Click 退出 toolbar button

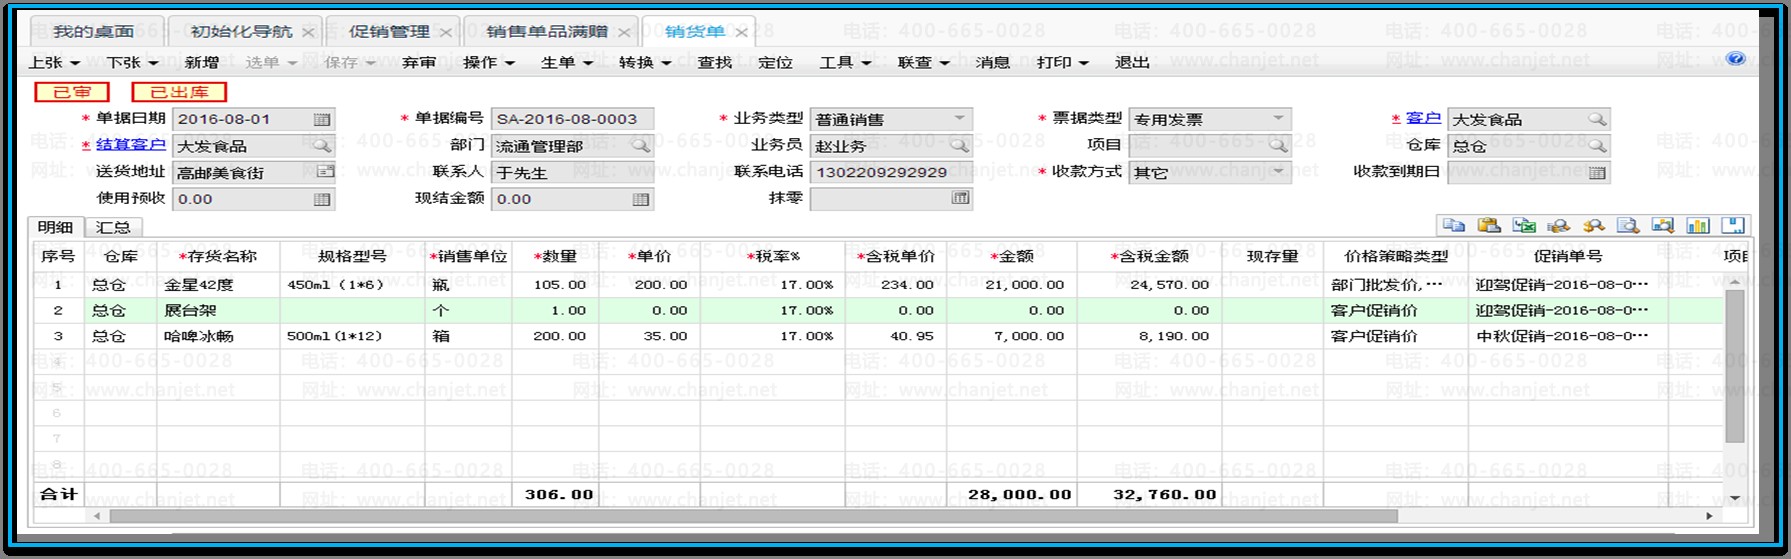pyautogui.click(x=1132, y=62)
